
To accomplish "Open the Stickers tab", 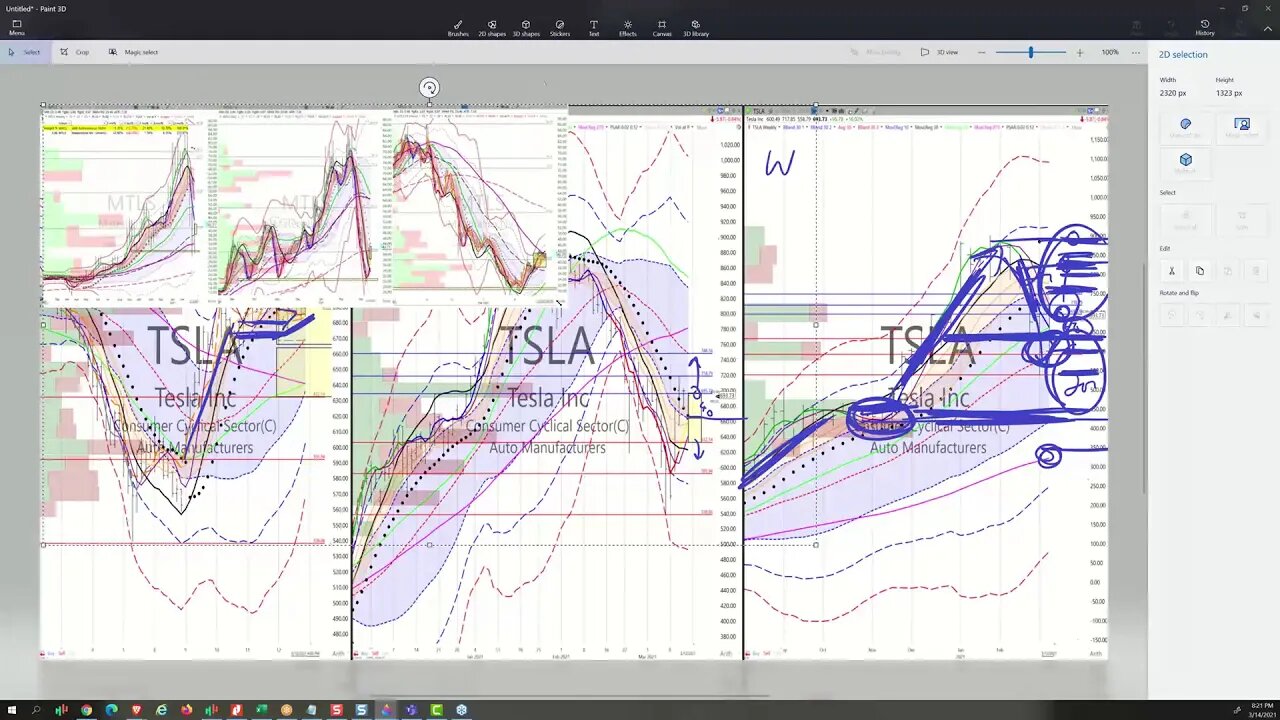I will 560,28.
